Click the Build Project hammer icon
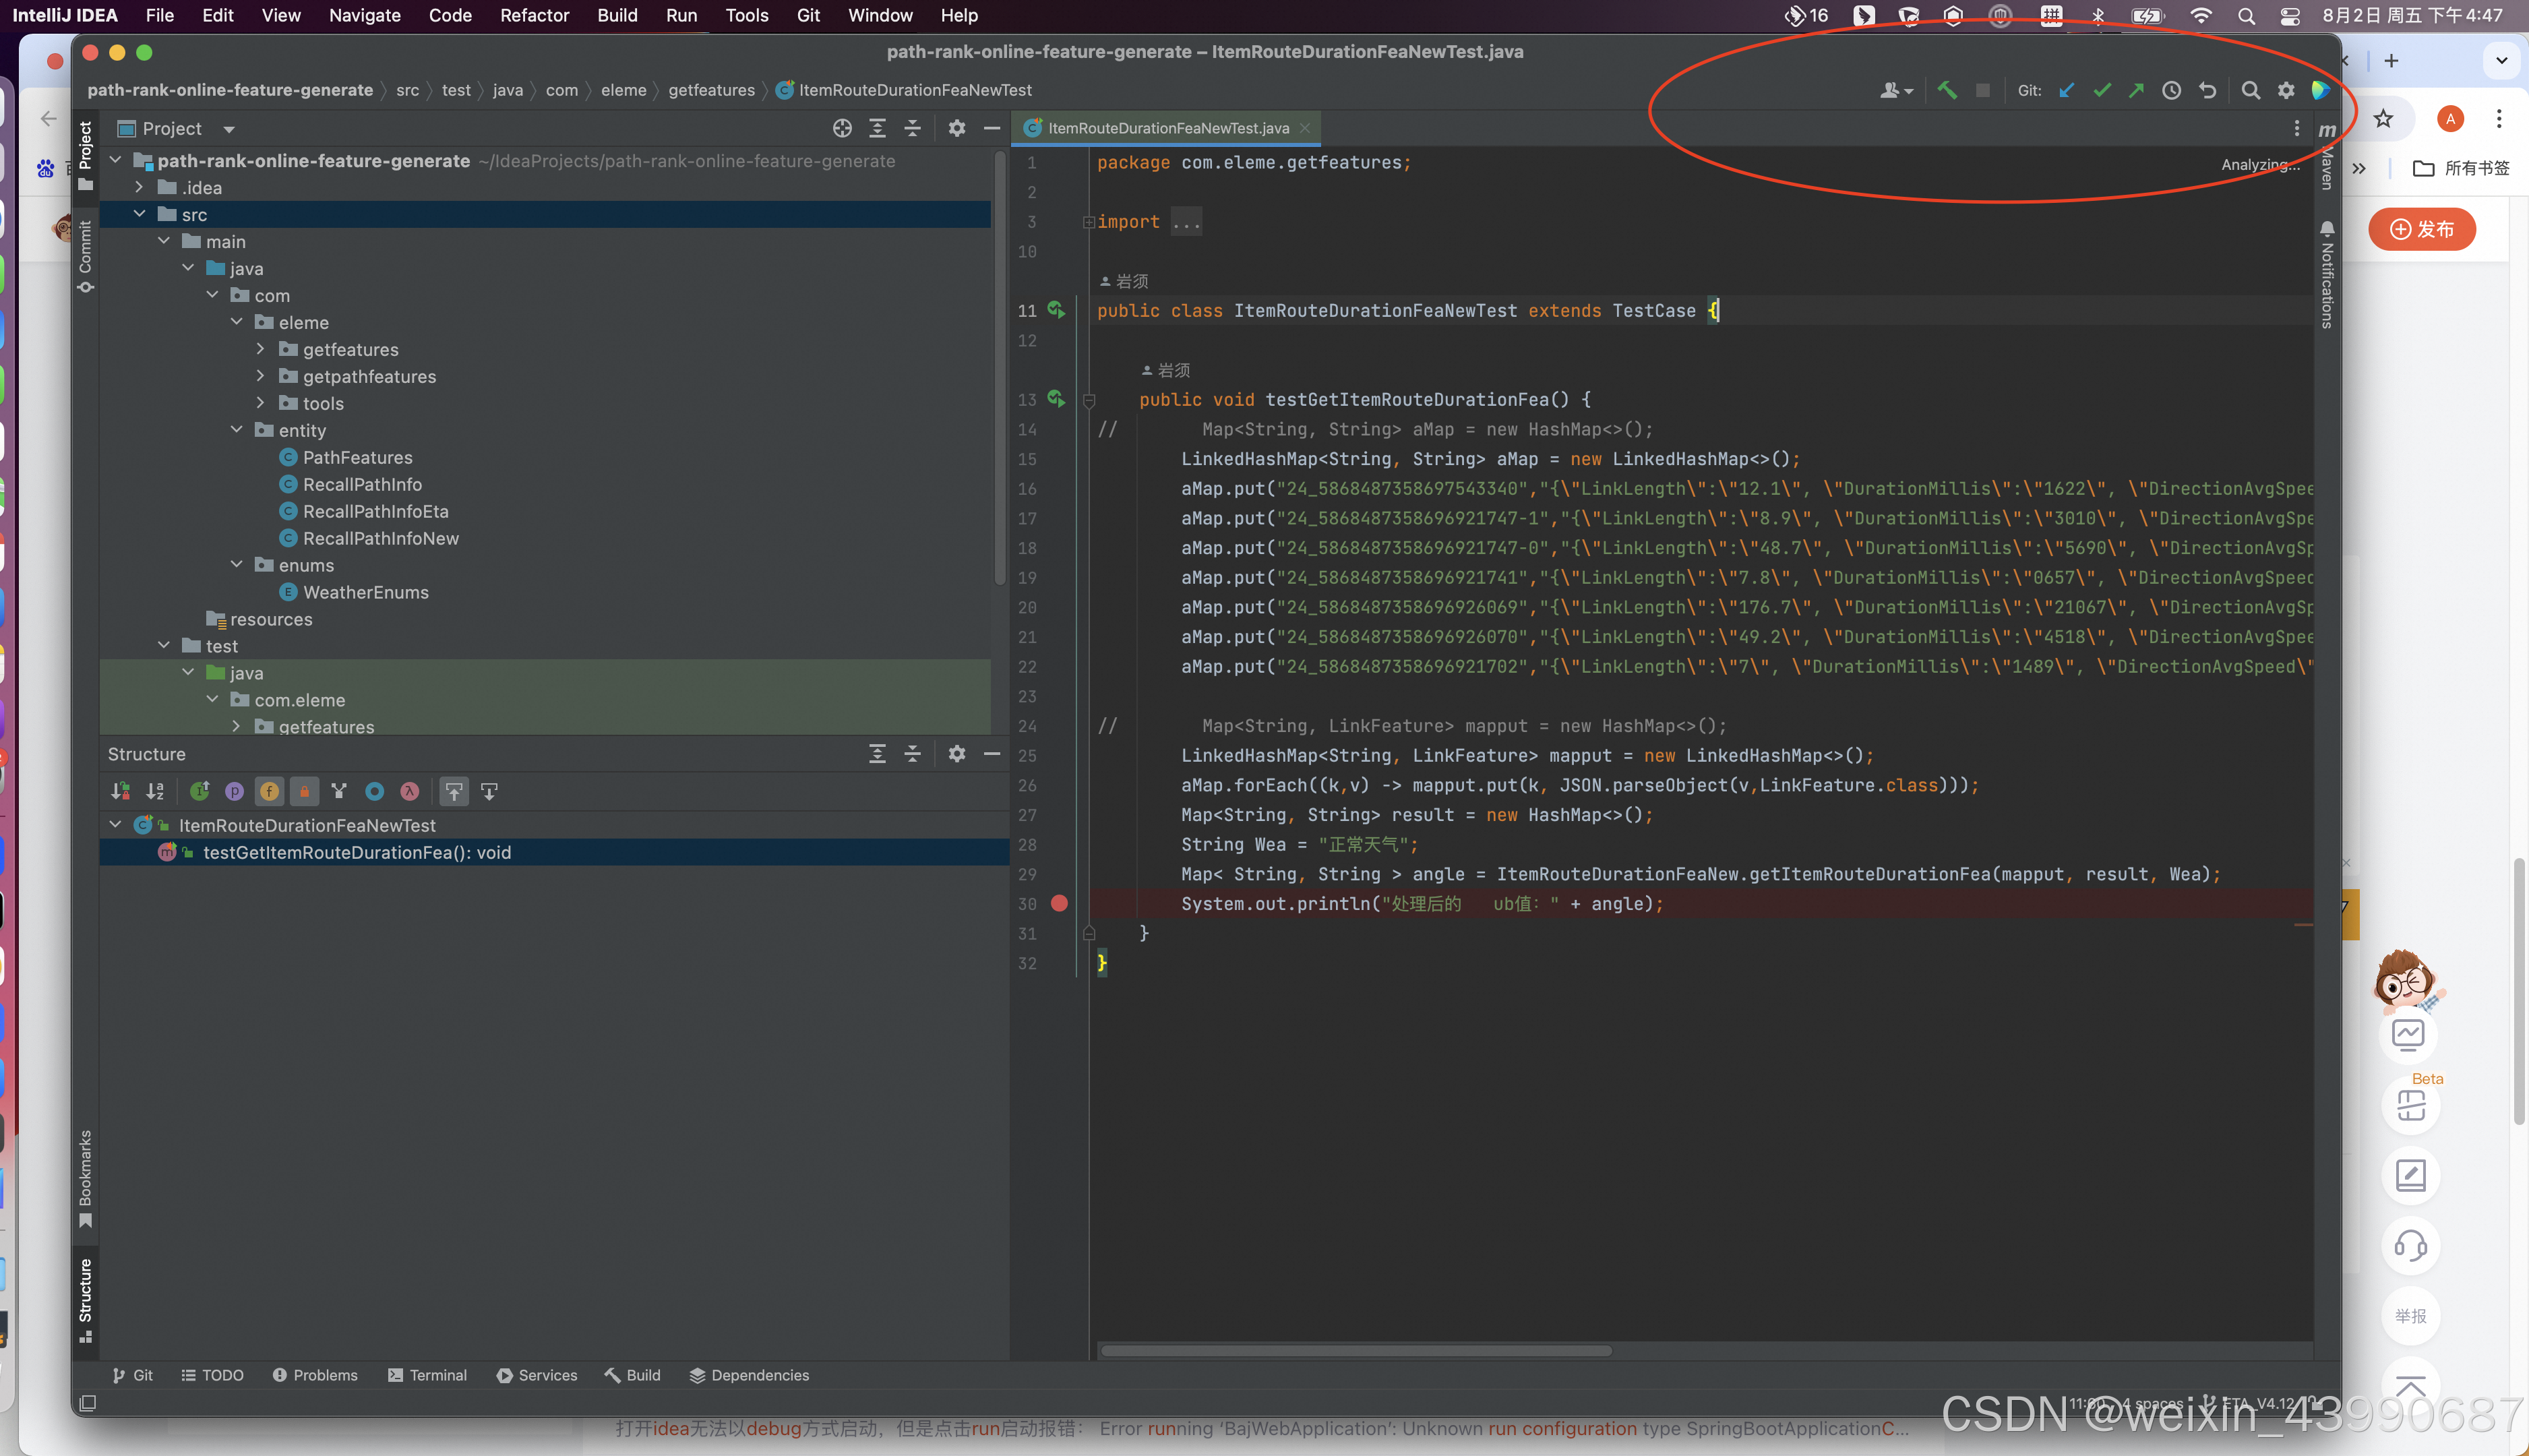Screen dimensions: 2529x1456 click(x=1946, y=90)
